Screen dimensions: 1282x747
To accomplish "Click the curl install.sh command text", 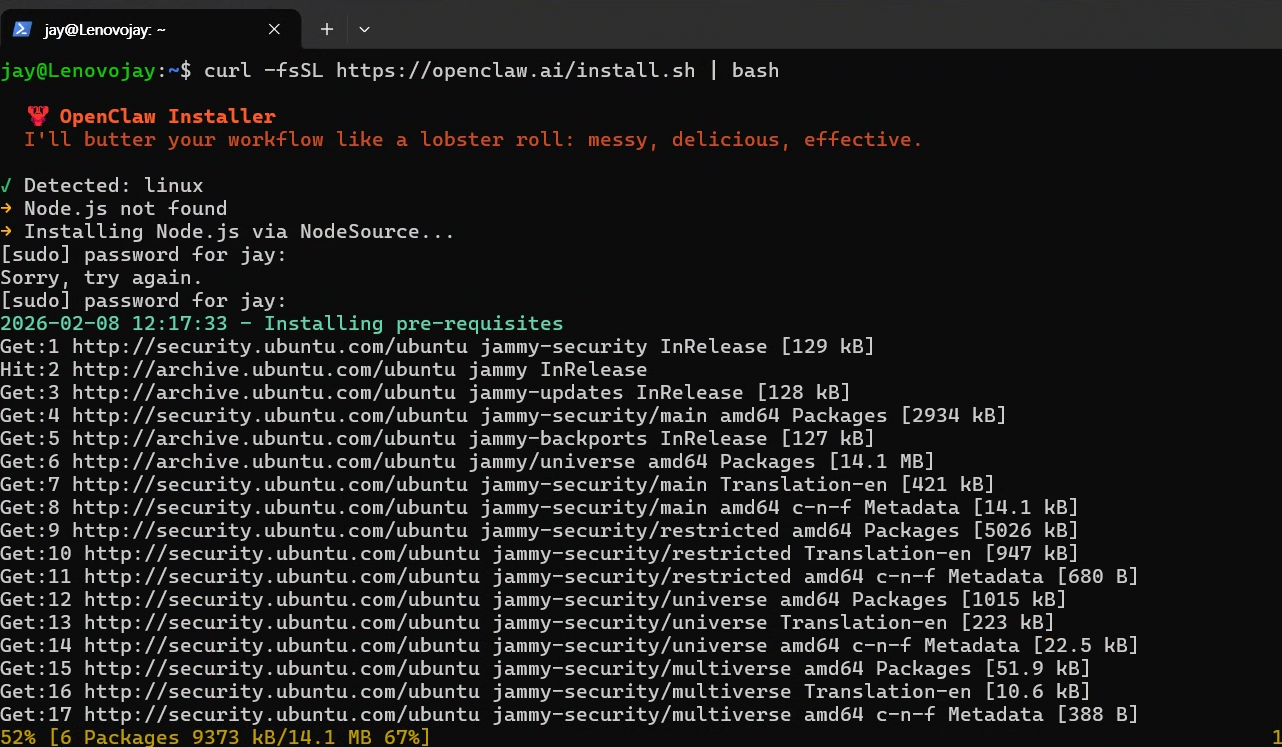I will (491, 70).
